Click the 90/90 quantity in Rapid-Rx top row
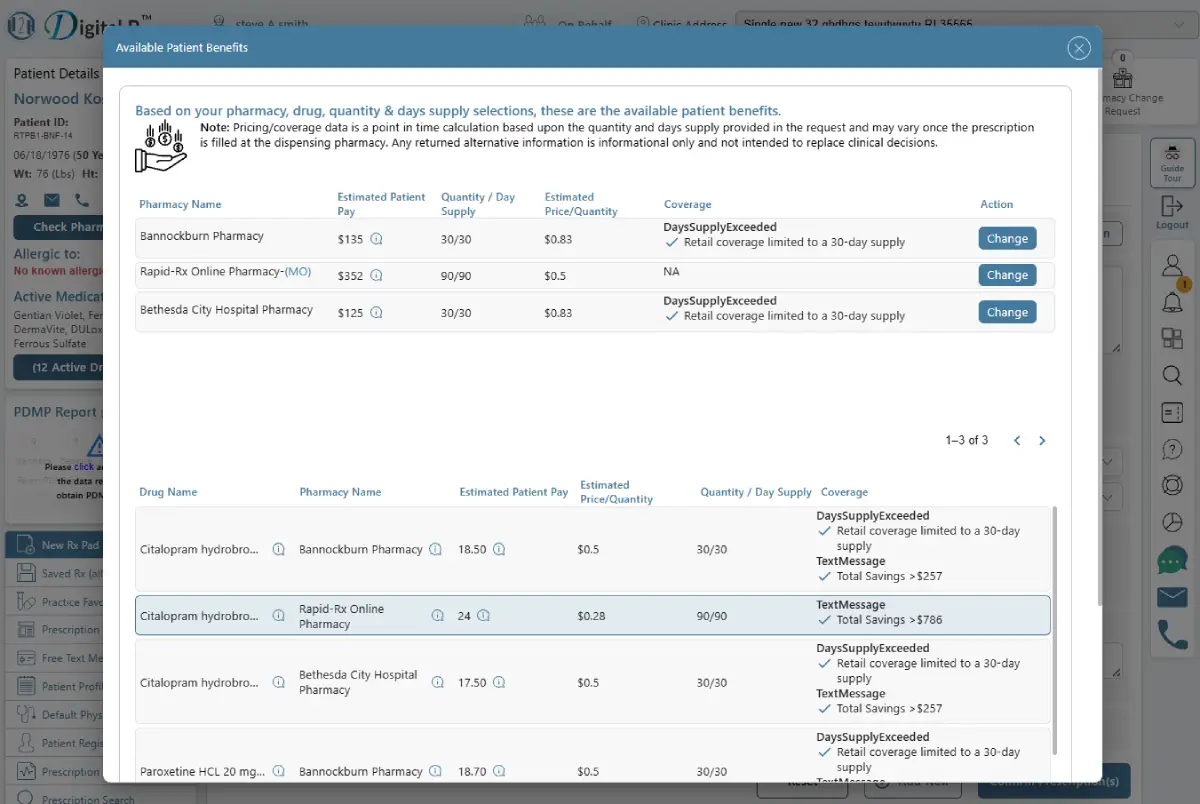The image size is (1200, 804). [x=456, y=276]
